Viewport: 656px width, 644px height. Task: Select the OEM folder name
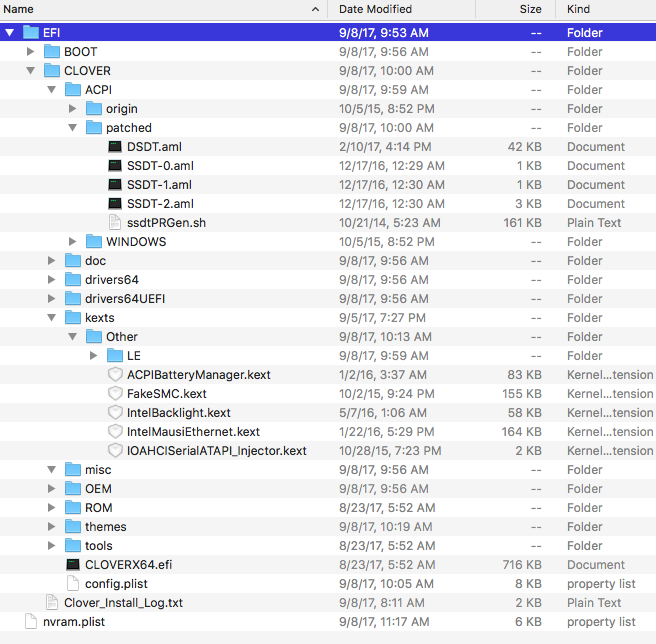pos(98,489)
